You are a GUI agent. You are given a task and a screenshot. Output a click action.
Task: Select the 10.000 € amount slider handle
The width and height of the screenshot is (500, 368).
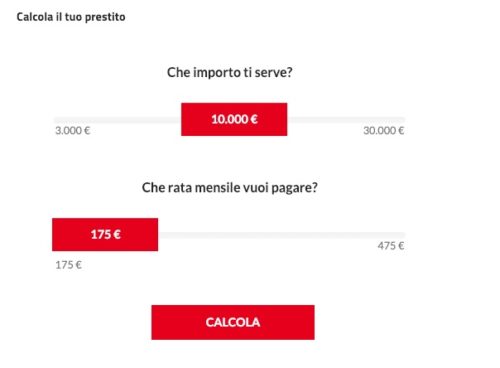tap(234, 119)
